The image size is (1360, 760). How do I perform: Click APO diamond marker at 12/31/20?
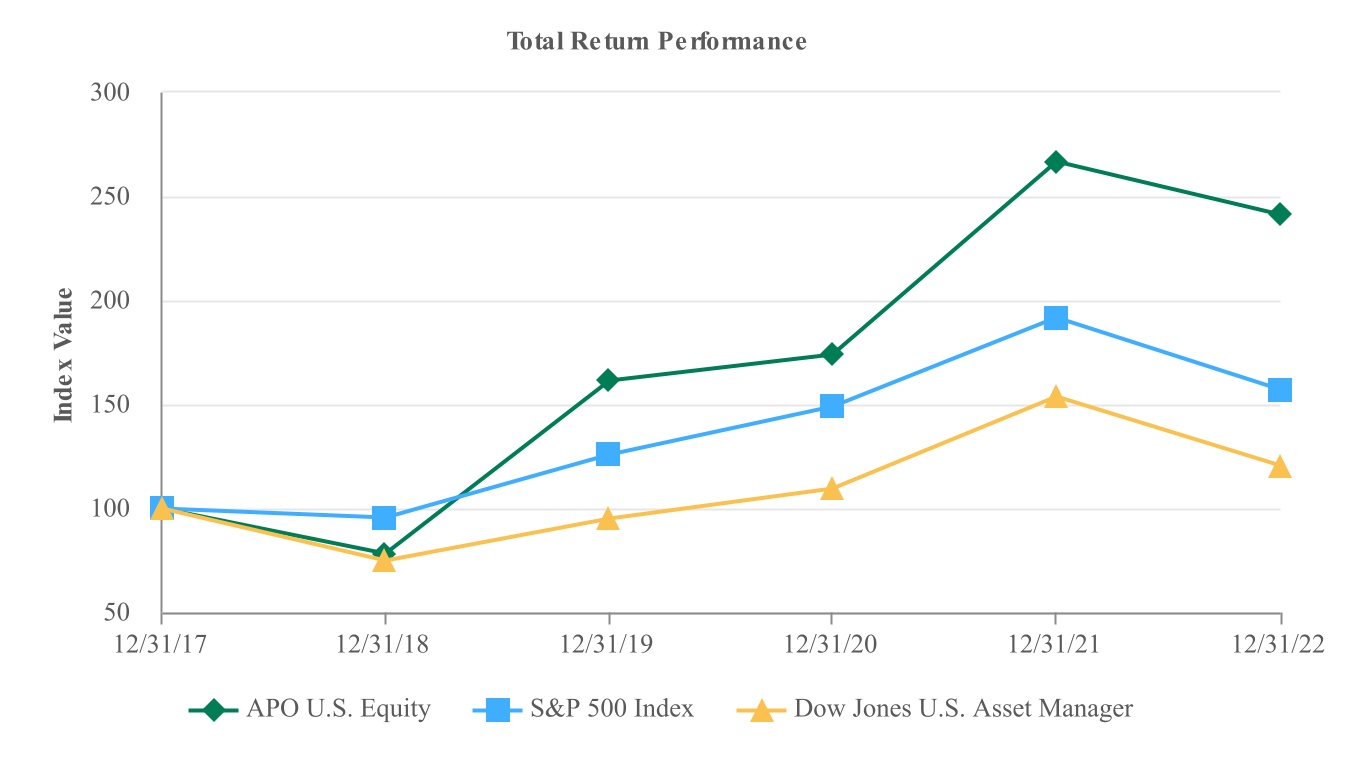pos(832,354)
